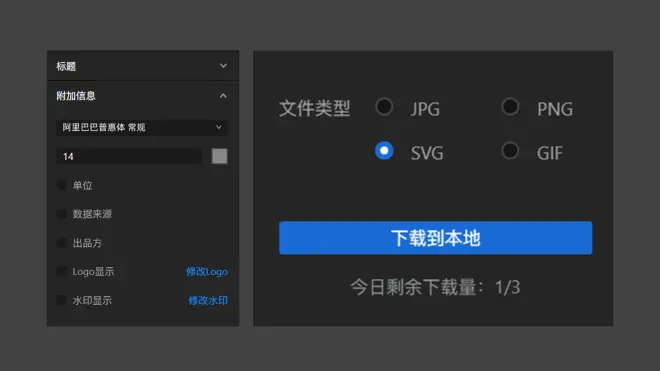Image resolution: width=660 pixels, height=371 pixels.
Task: Select the GIF file type radio
Action: (x=510, y=150)
